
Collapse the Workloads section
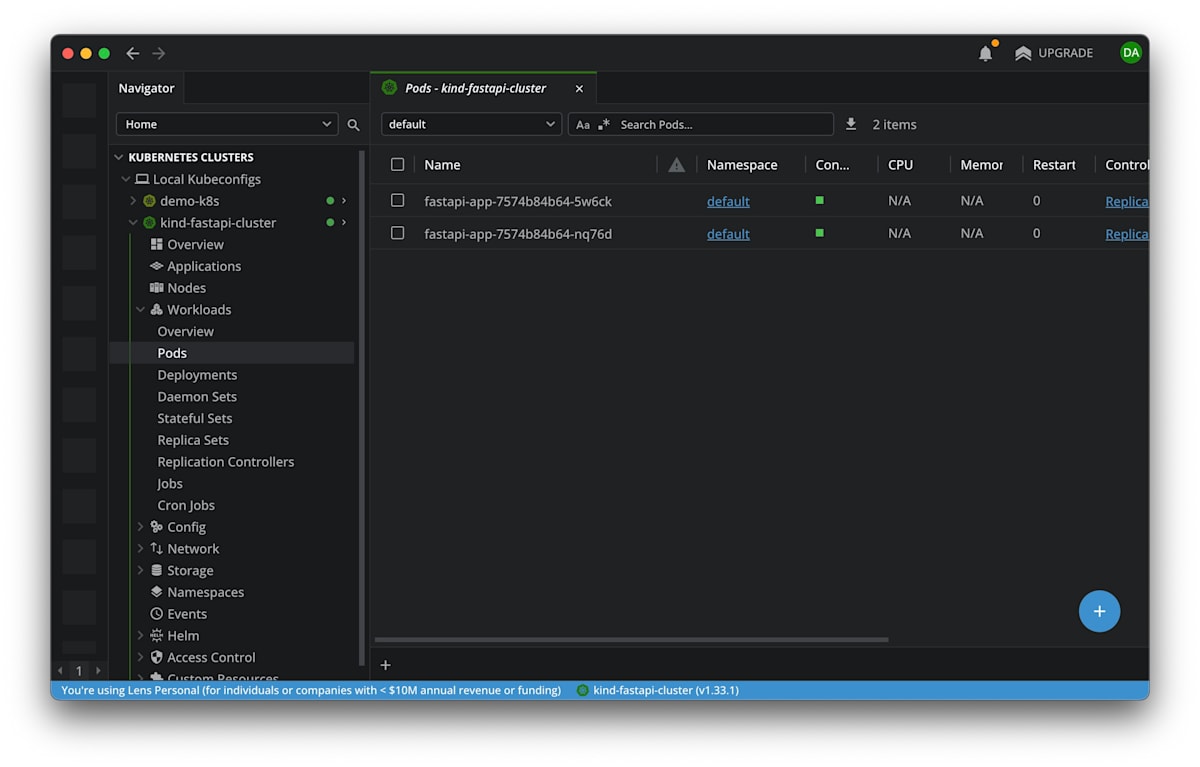tap(140, 310)
